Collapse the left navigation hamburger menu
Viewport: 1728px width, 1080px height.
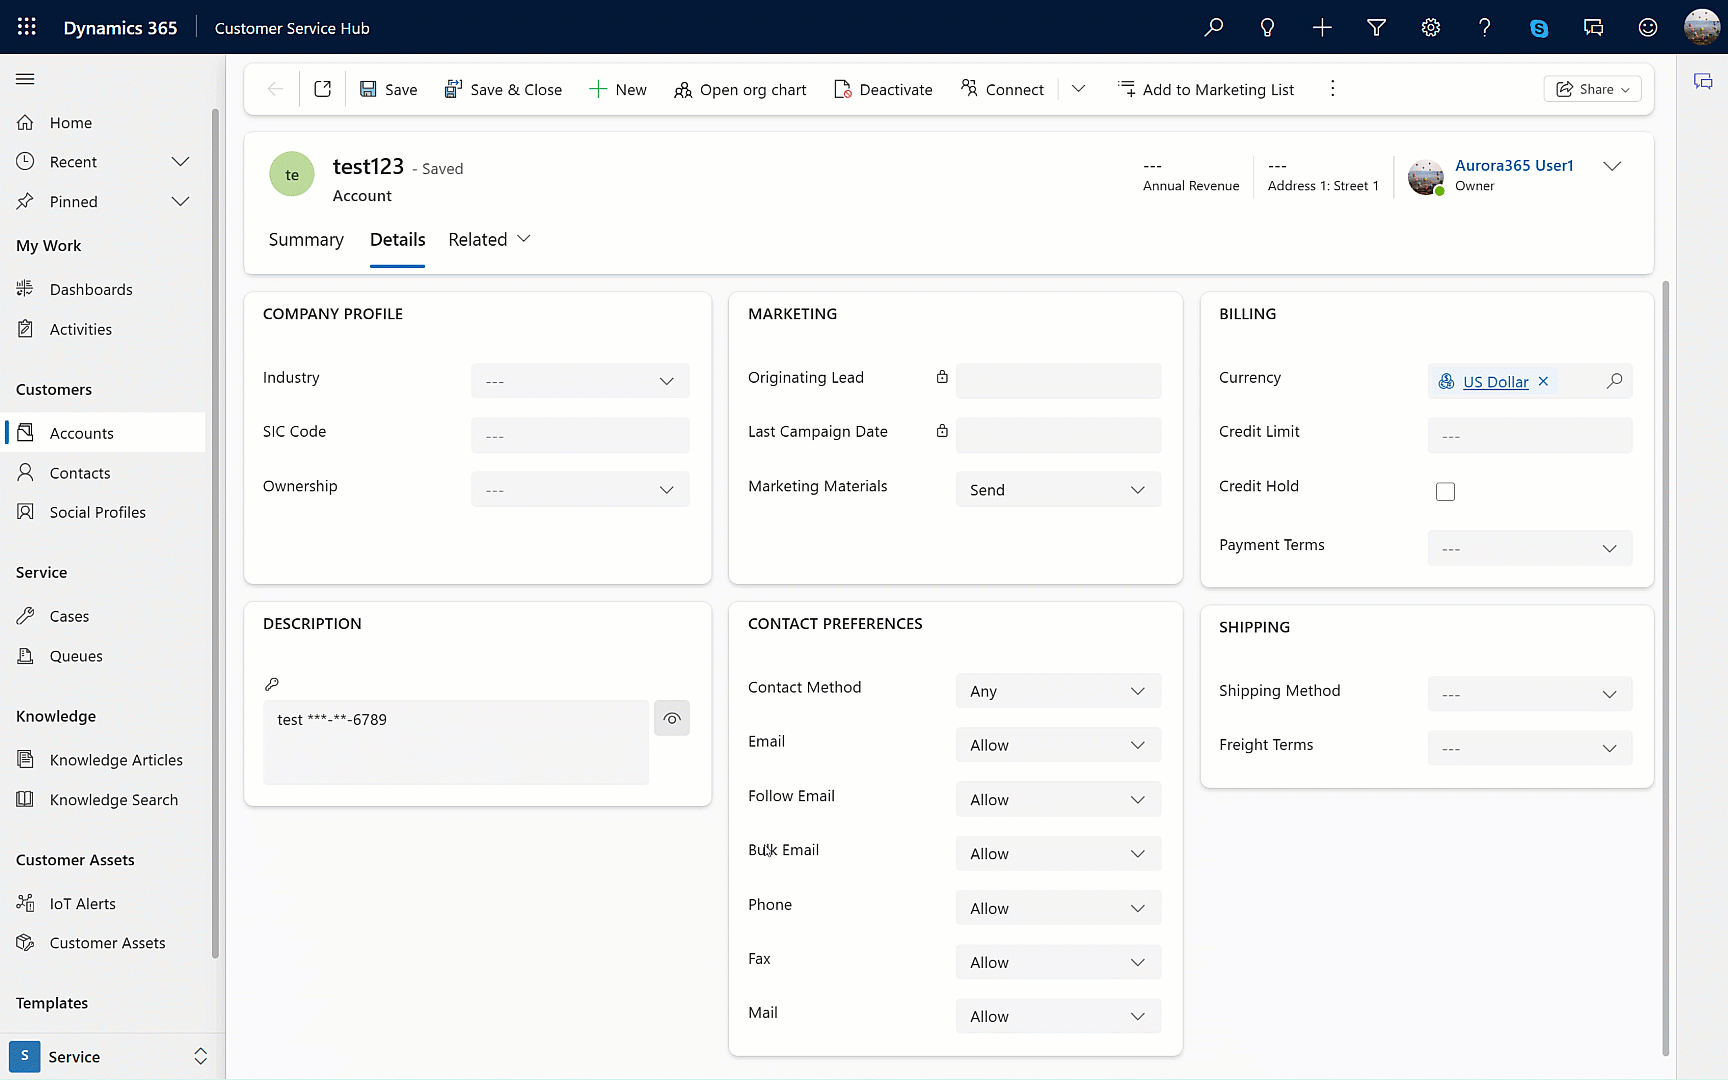pyautogui.click(x=26, y=79)
